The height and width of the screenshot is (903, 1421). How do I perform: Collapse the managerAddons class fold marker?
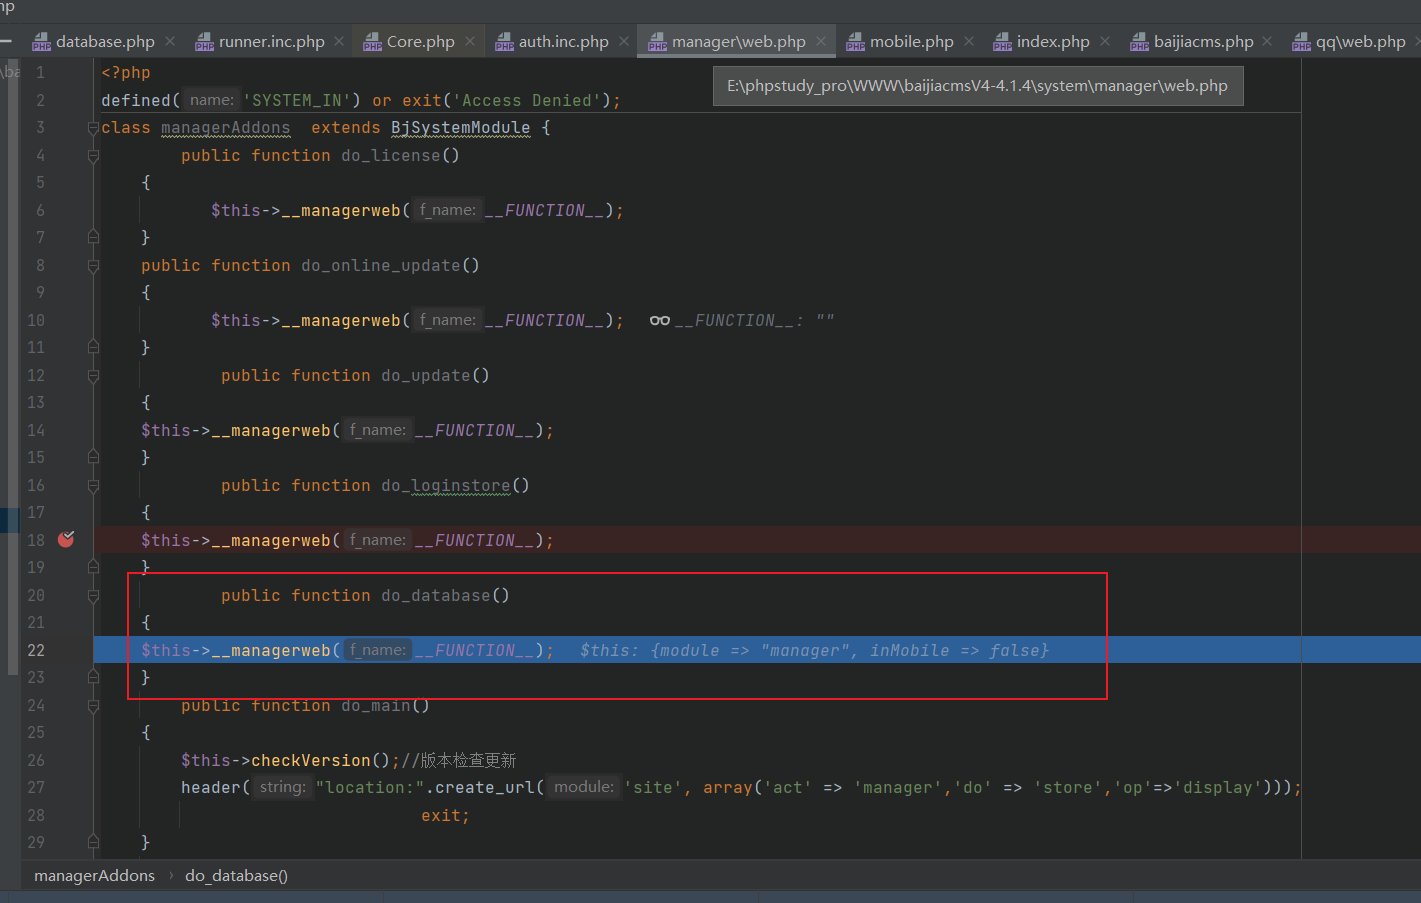tap(93, 128)
